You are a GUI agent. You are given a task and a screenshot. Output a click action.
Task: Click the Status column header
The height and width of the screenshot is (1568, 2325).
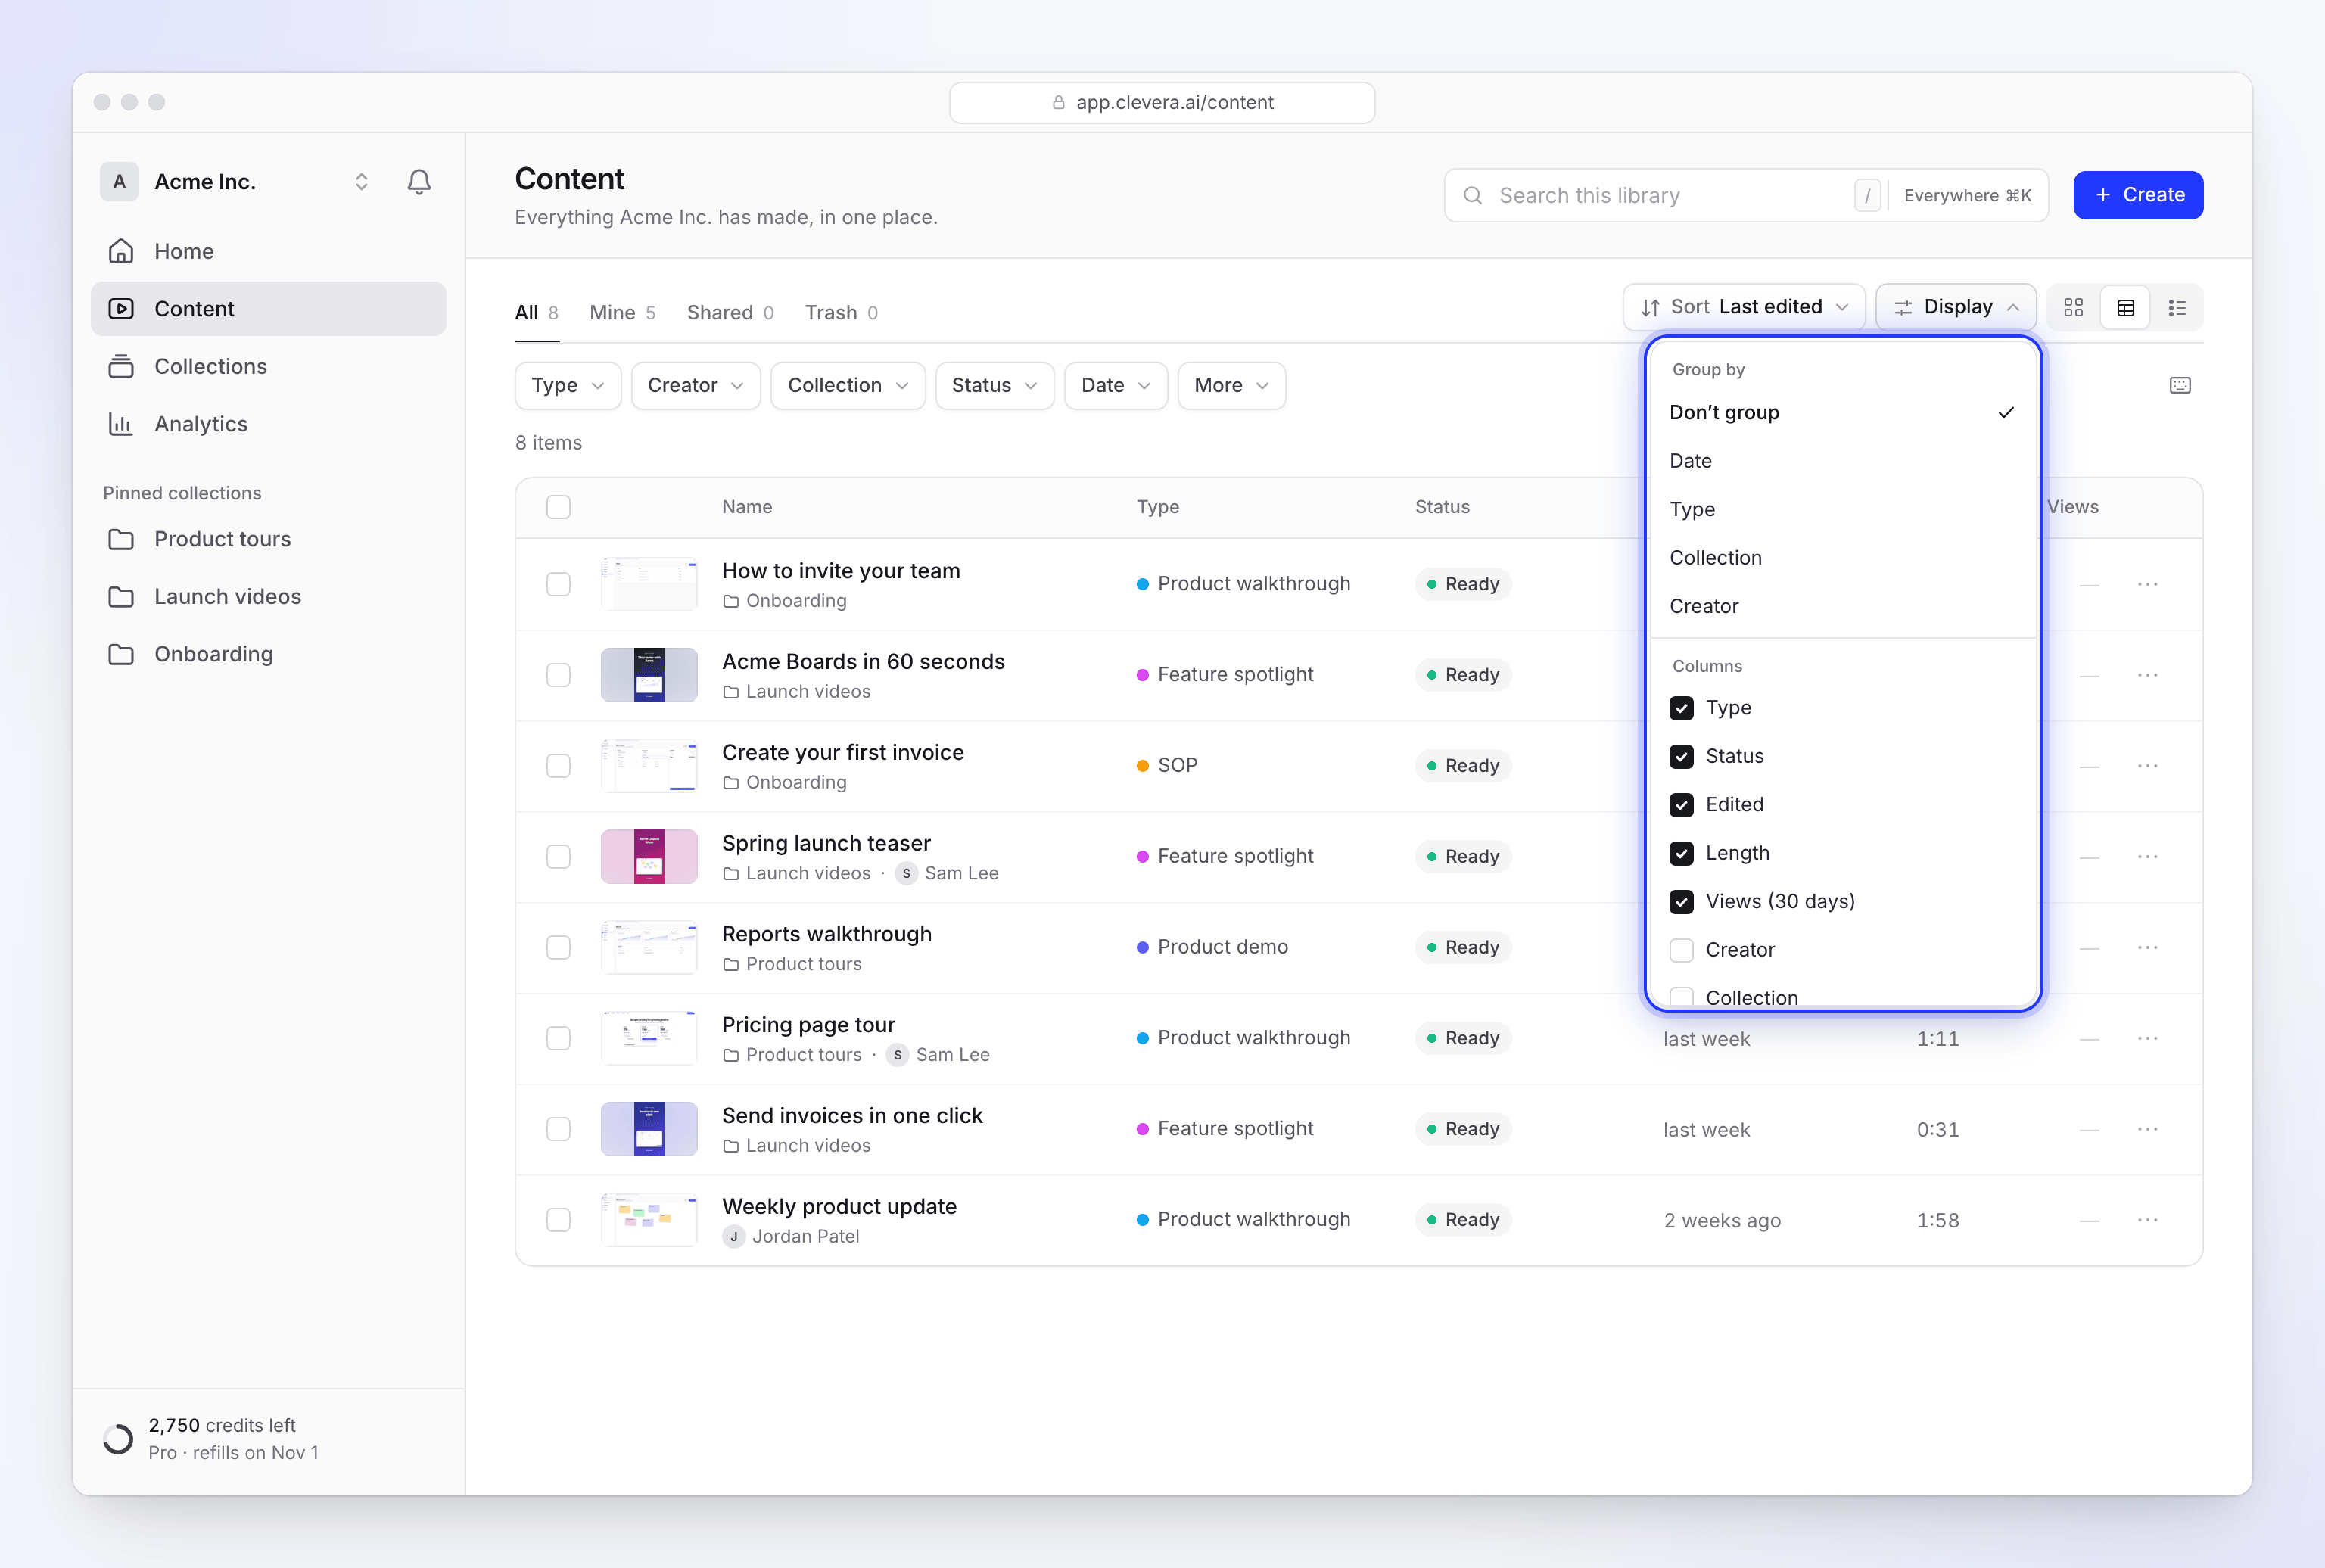(x=1442, y=507)
